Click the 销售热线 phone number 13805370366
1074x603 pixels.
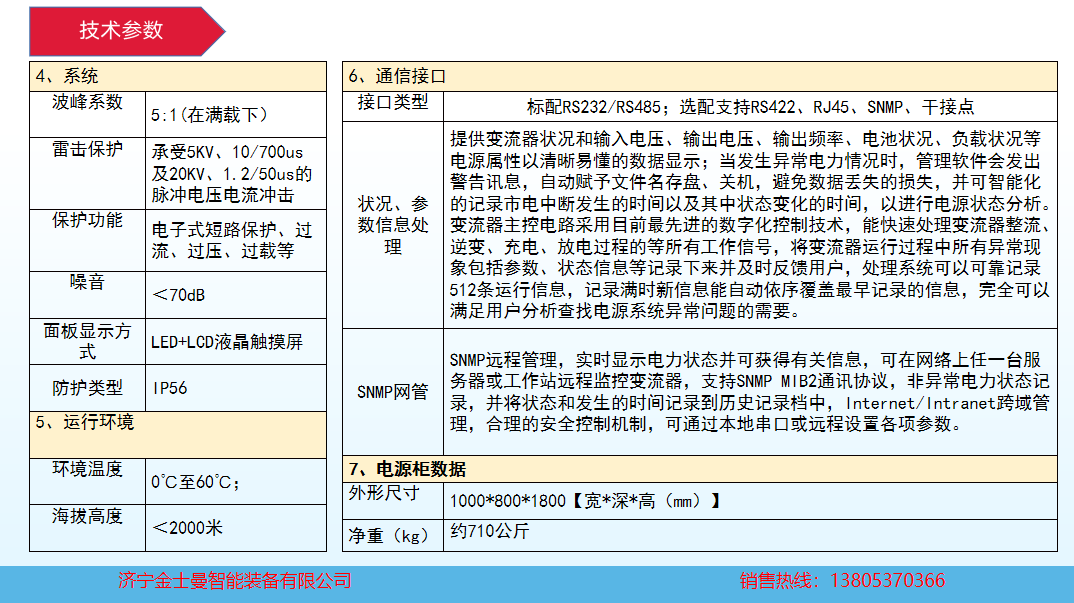tap(842, 581)
